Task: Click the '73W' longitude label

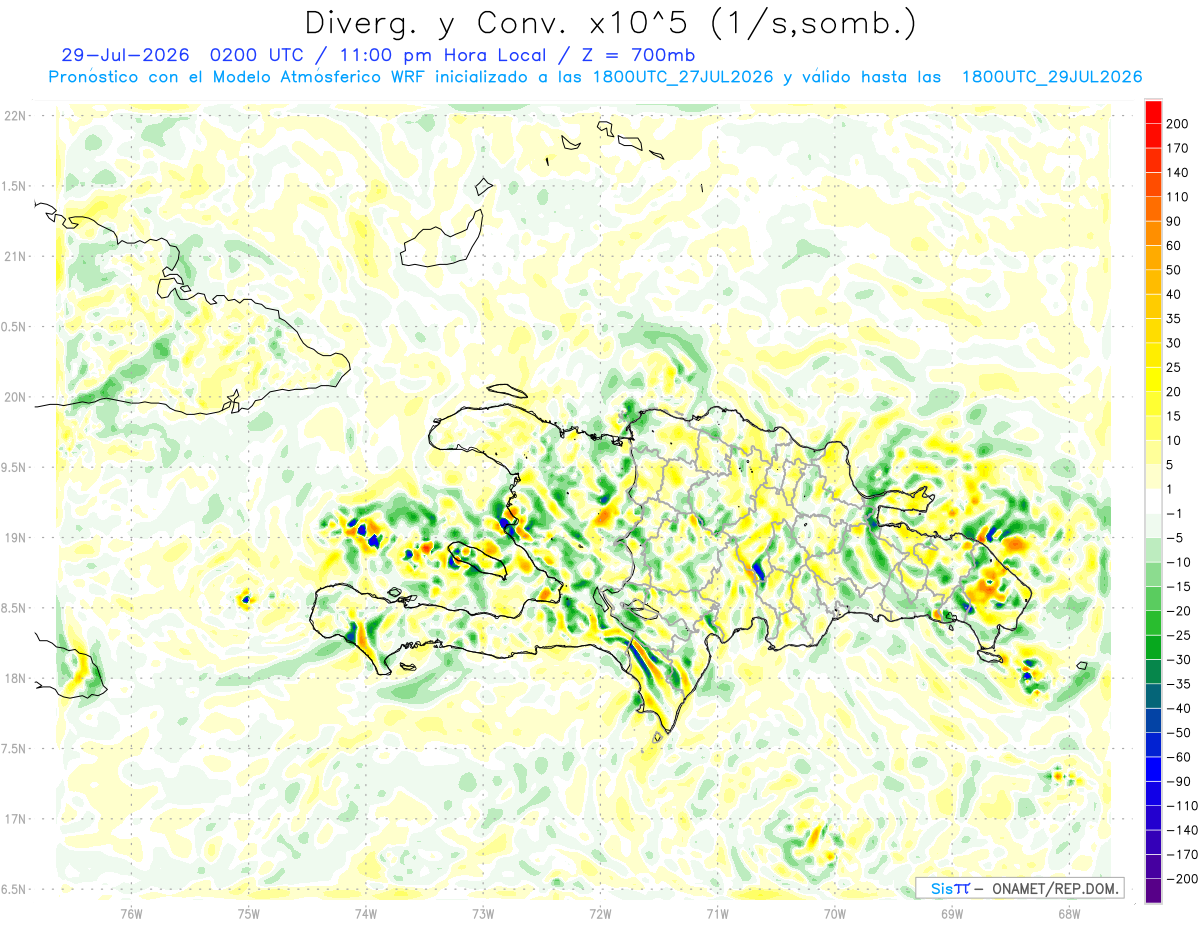Action: point(483,913)
